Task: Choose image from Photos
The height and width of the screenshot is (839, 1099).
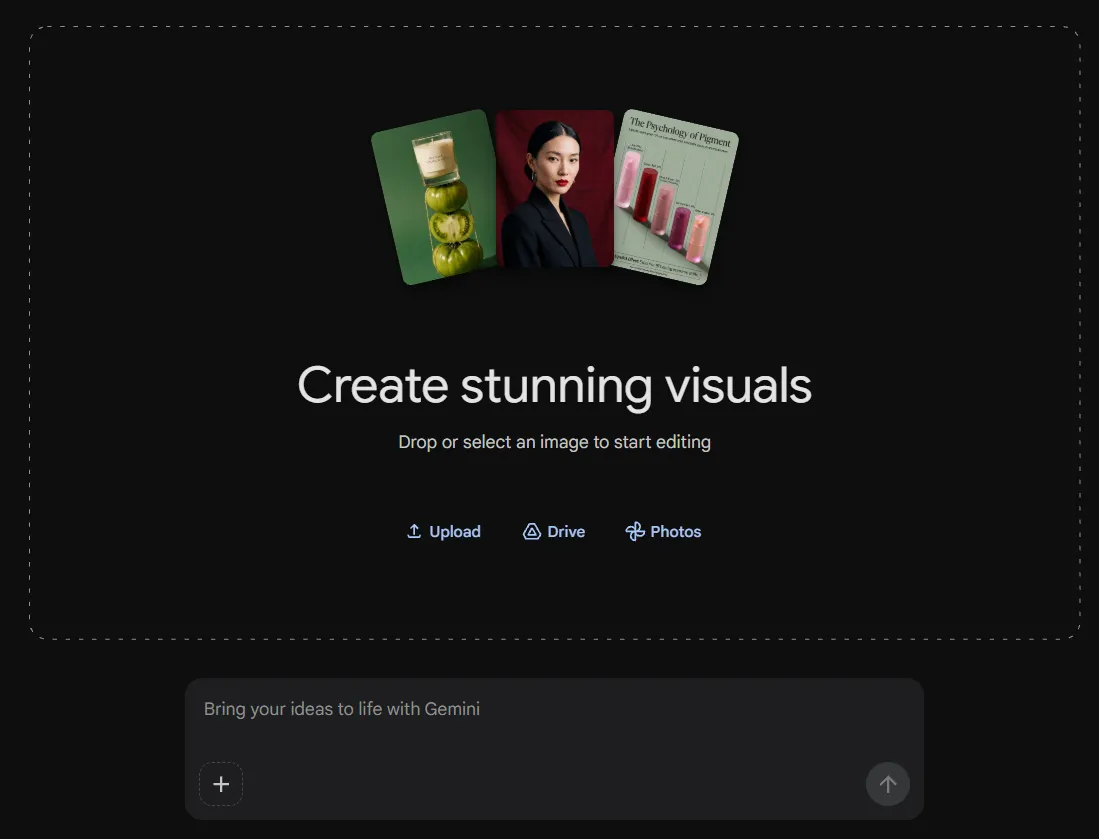Action: point(663,532)
